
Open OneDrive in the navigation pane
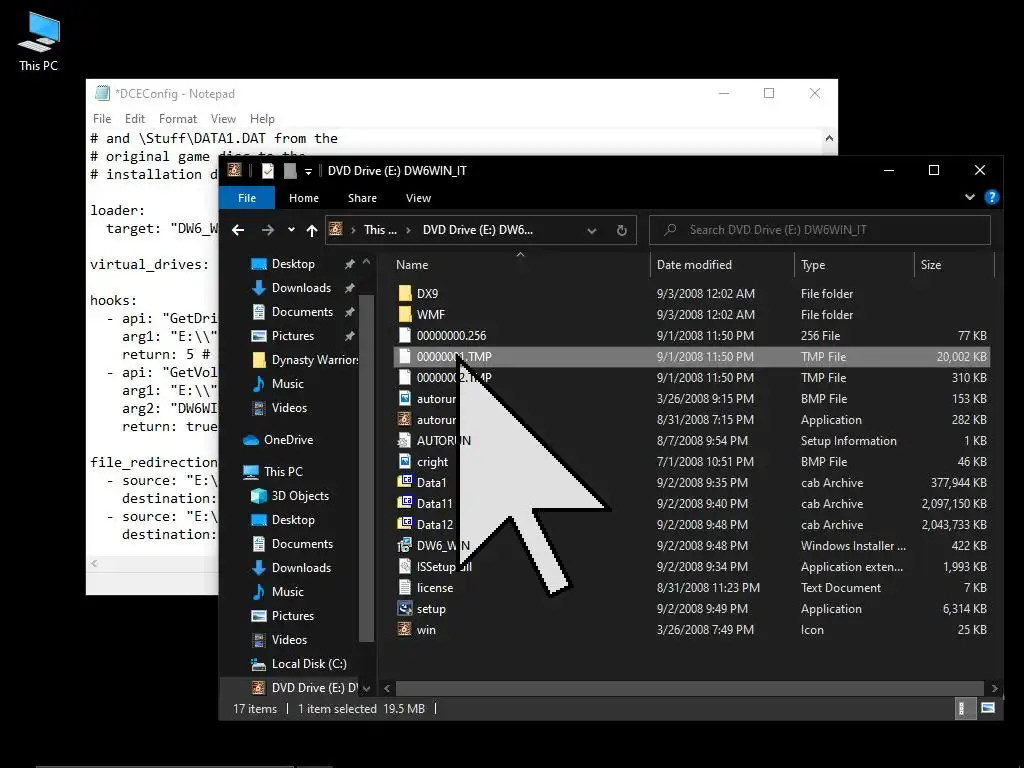[x=288, y=440]
